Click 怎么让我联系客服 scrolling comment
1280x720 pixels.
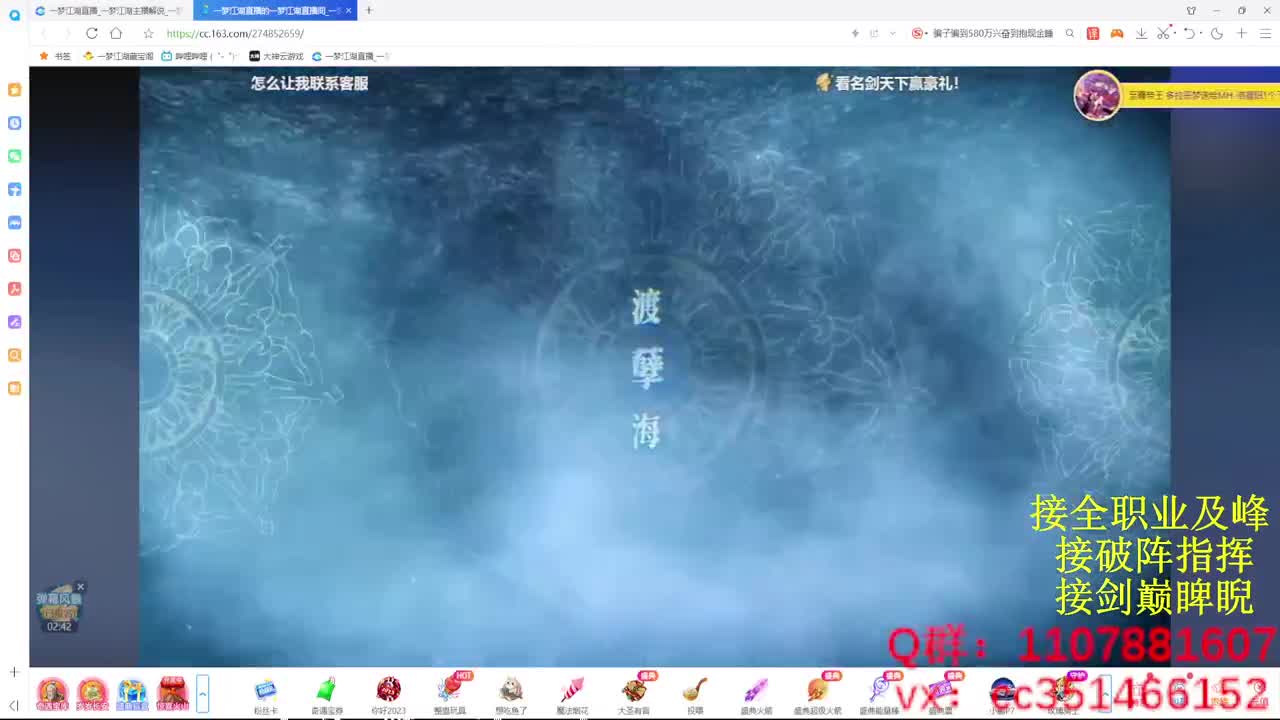pos(309,84)
